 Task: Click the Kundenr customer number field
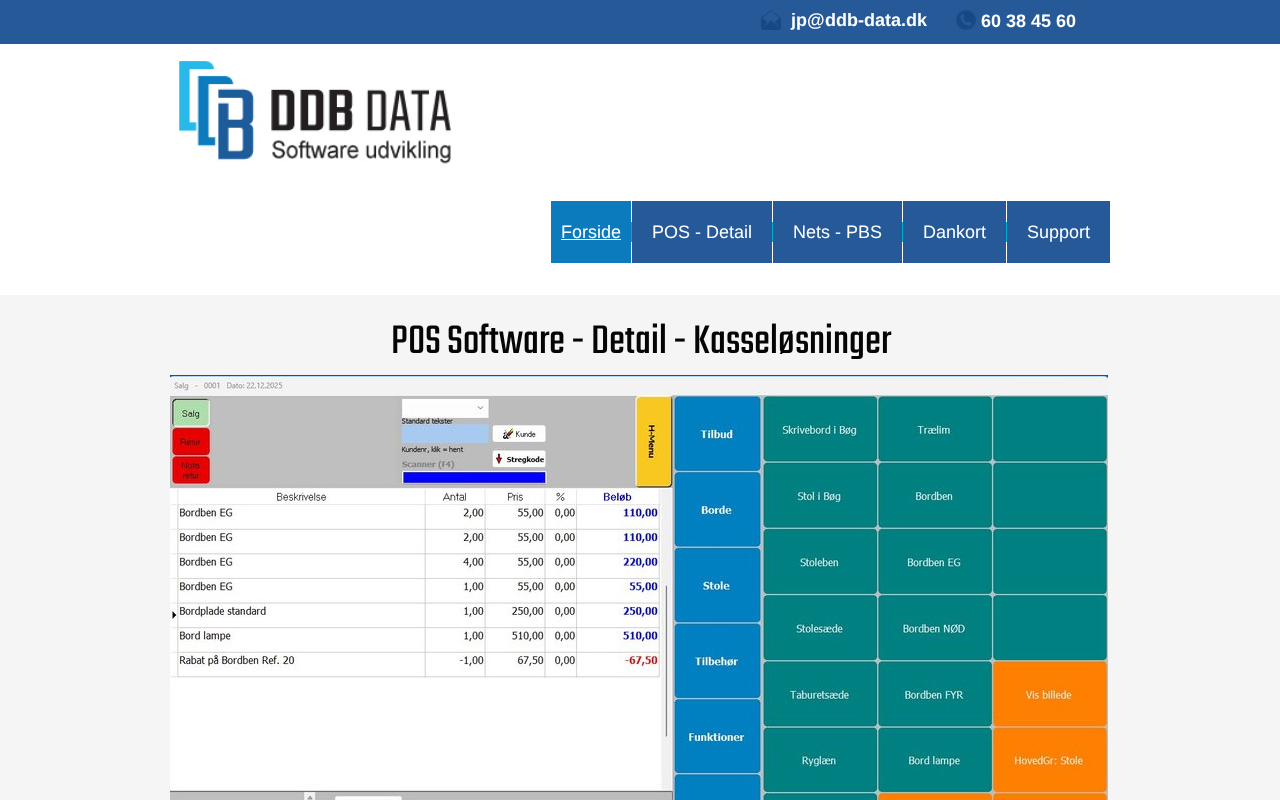pos(444,434)
